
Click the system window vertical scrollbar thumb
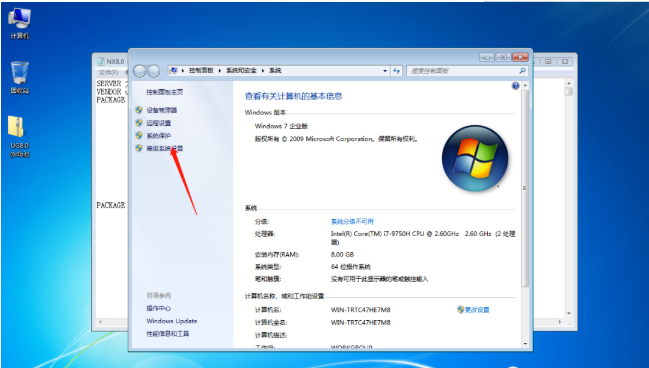point(525,188)
